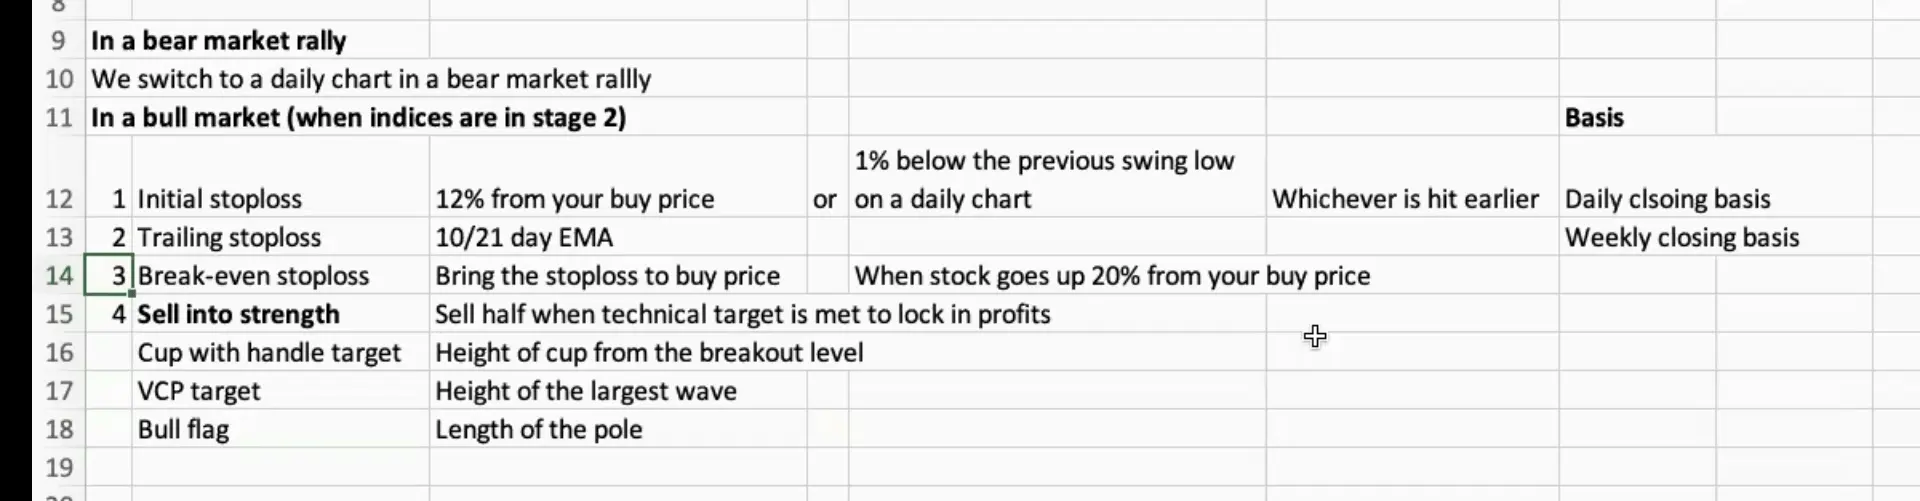Click the 'Break-even stoploss' cell

tap(280, 276)
